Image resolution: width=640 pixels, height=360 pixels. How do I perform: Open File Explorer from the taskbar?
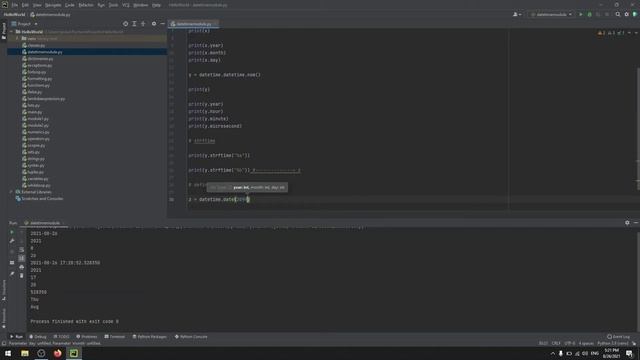coord(25,353)
